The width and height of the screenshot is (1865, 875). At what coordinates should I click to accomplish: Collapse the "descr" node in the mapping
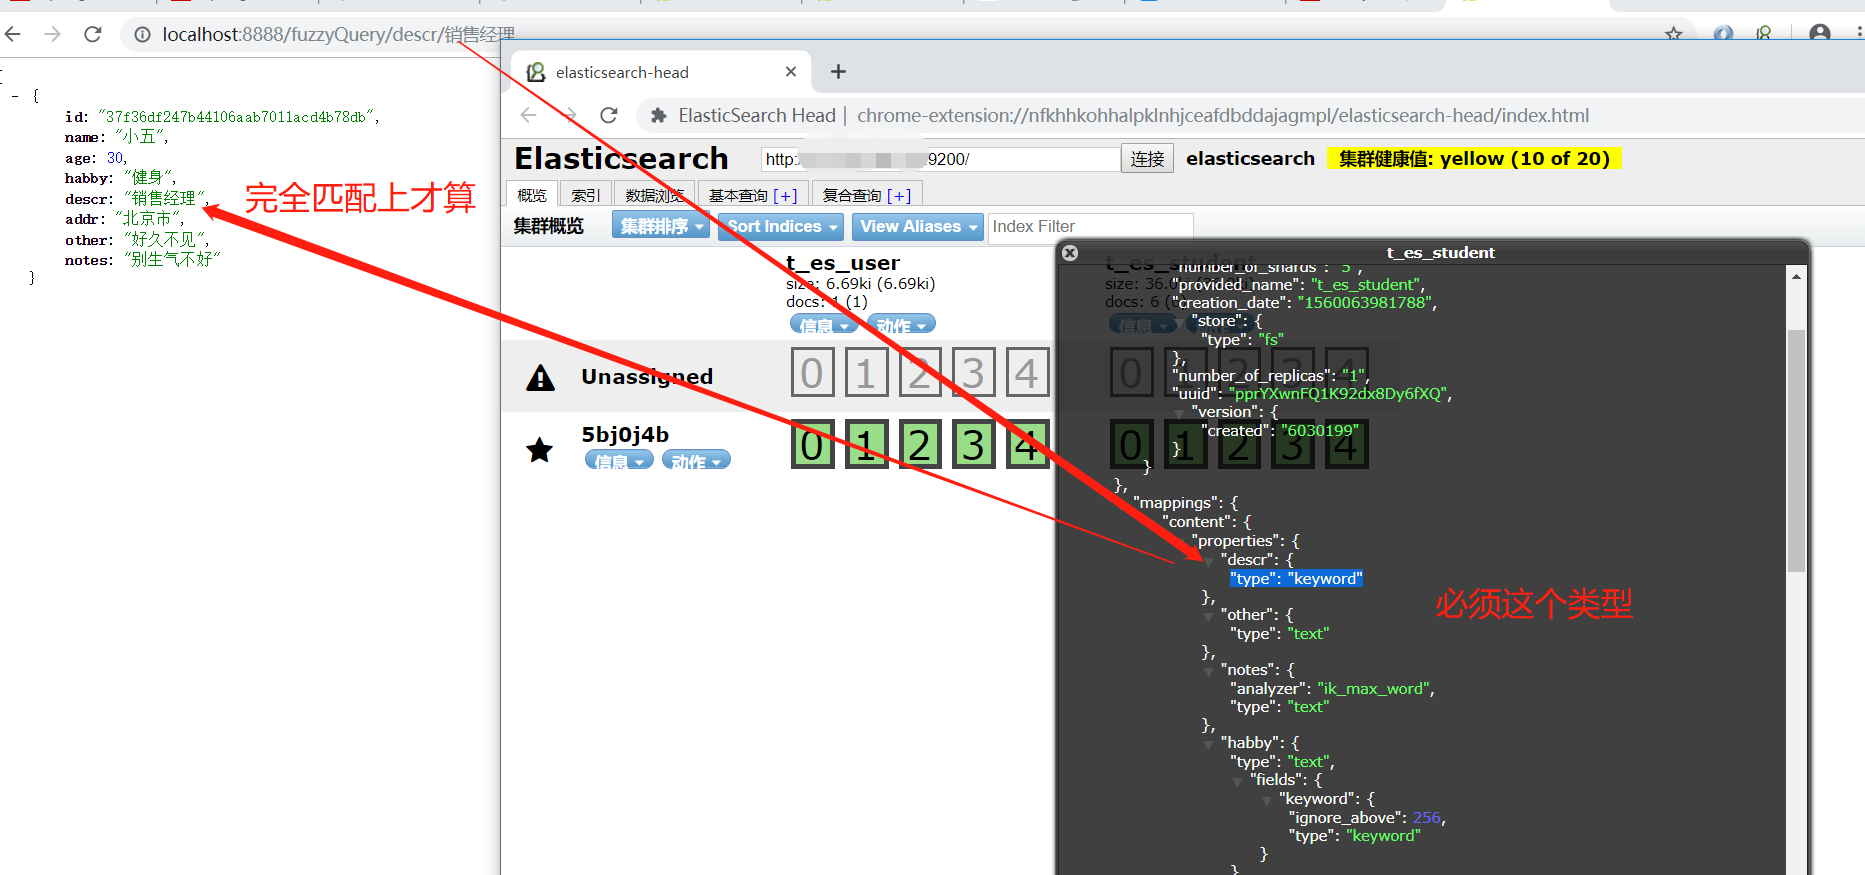(1209, 561)
